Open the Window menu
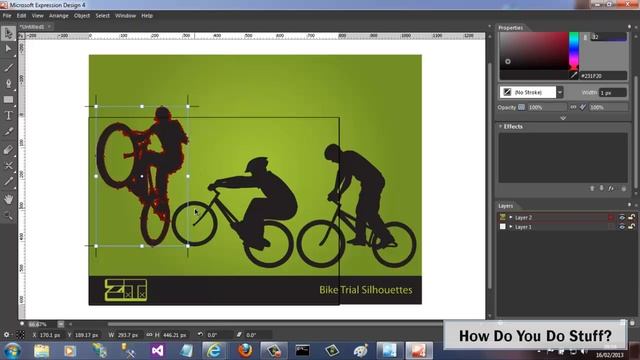Image resolution: width=640 pixels, height=360 pixels. click(x=125, y=16)
